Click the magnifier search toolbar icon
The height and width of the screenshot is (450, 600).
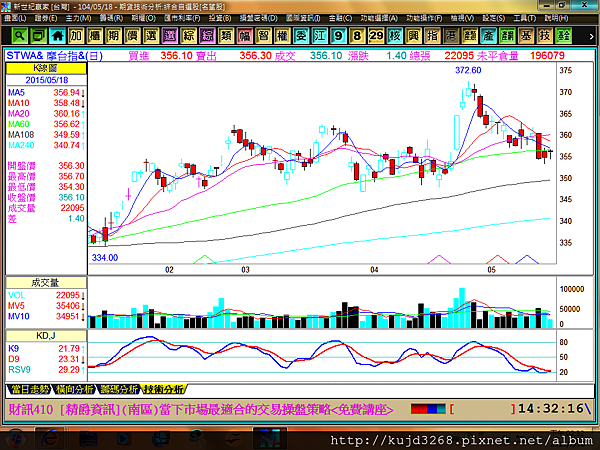point(20,36)
